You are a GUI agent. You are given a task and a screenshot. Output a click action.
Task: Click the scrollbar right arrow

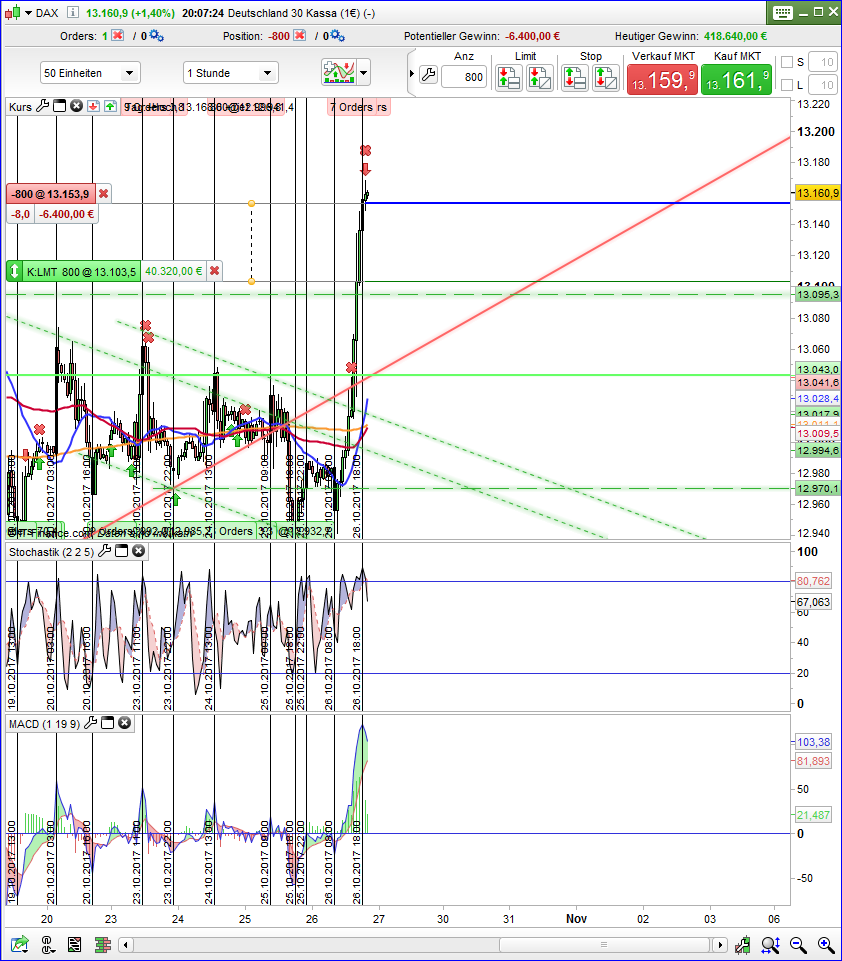pyautogui.click(x=720, y=944)
